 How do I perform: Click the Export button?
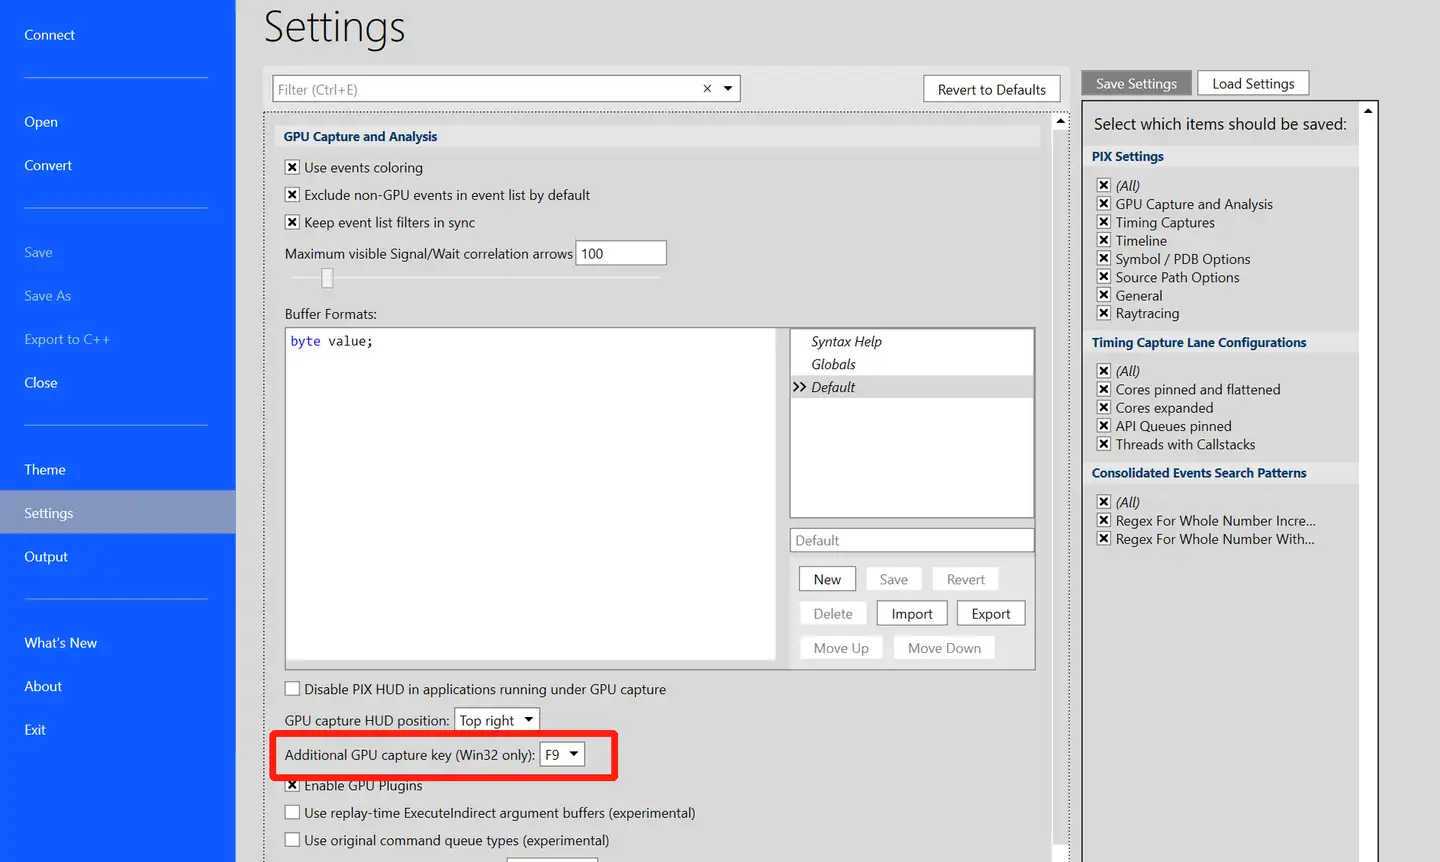click(991, 614)
